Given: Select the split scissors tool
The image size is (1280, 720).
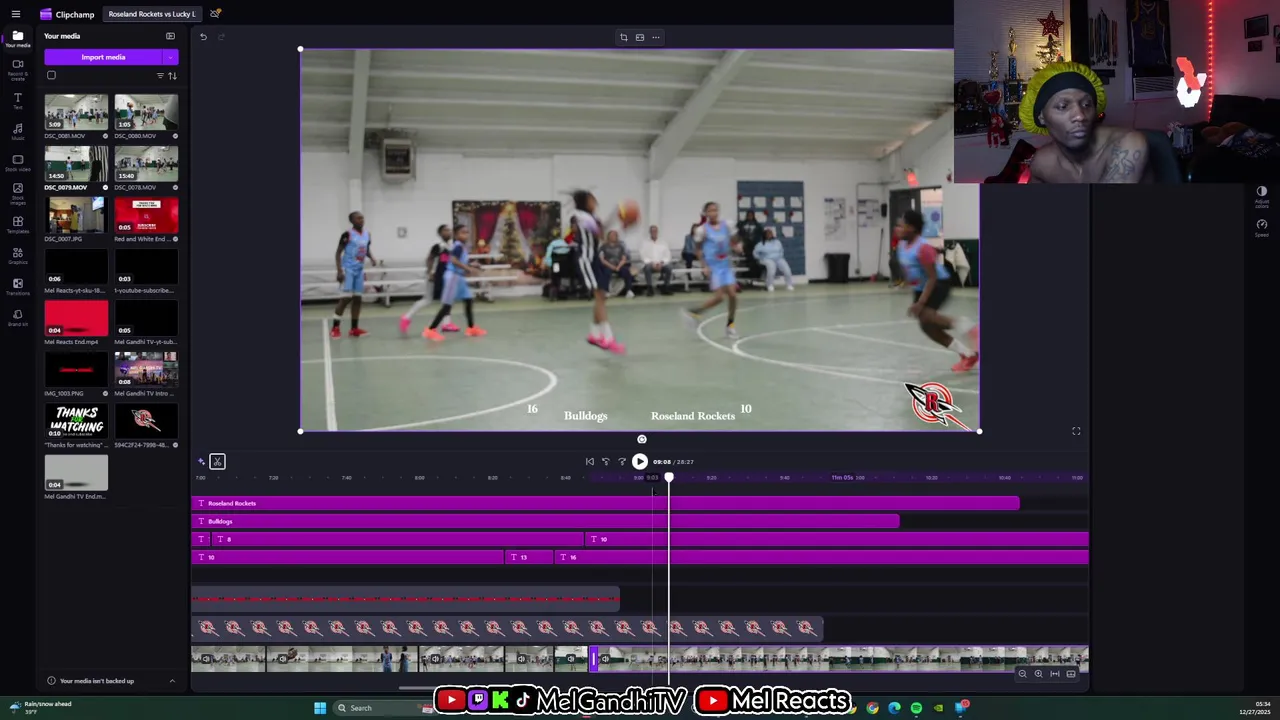Looking at the screenshot, I should pos(217,461).
